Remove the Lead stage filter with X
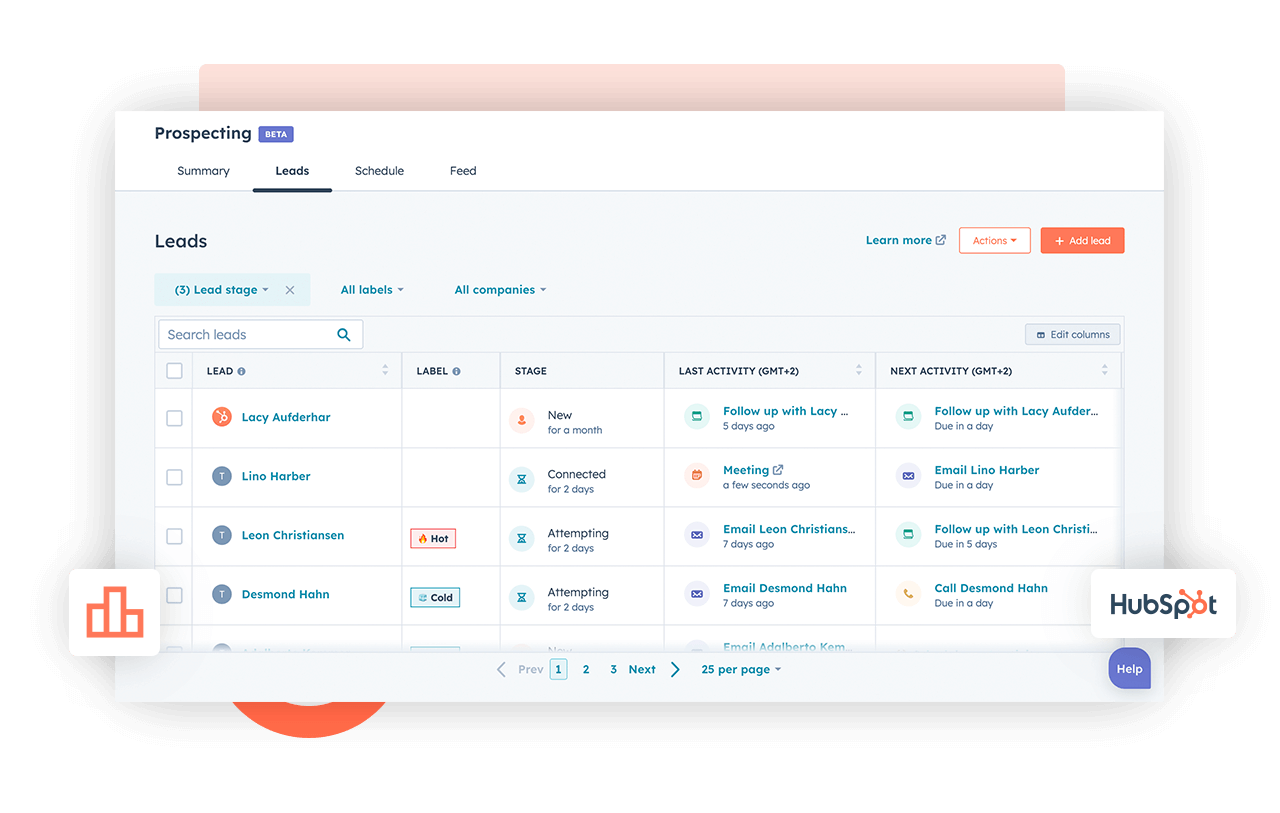Screen dimensions: 1280x813 [290, 290]
